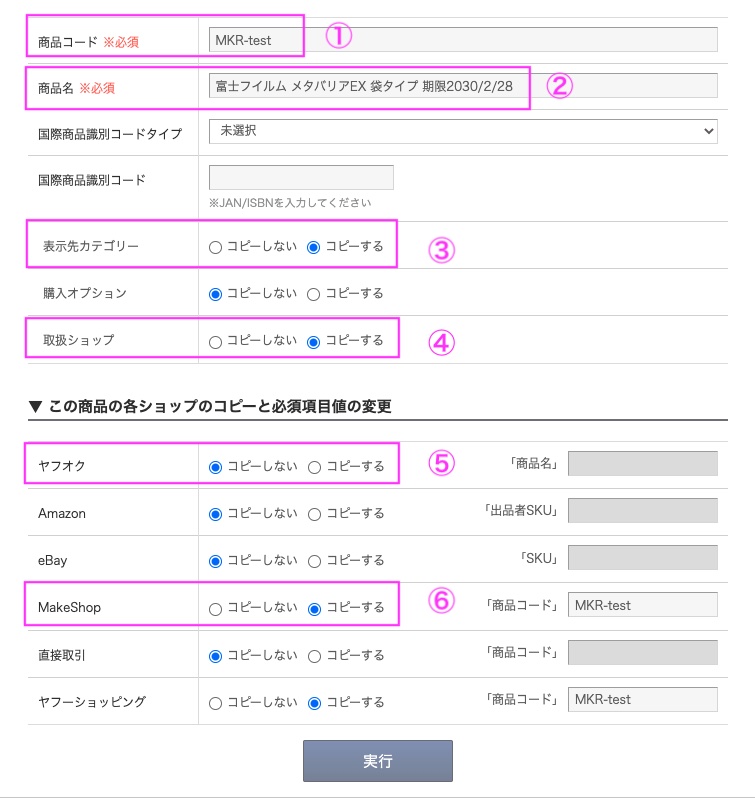Edit MakeShop 商品コード field
This screenshot has width=755, height=798.
pyautogui.click(x=642, y=605)
